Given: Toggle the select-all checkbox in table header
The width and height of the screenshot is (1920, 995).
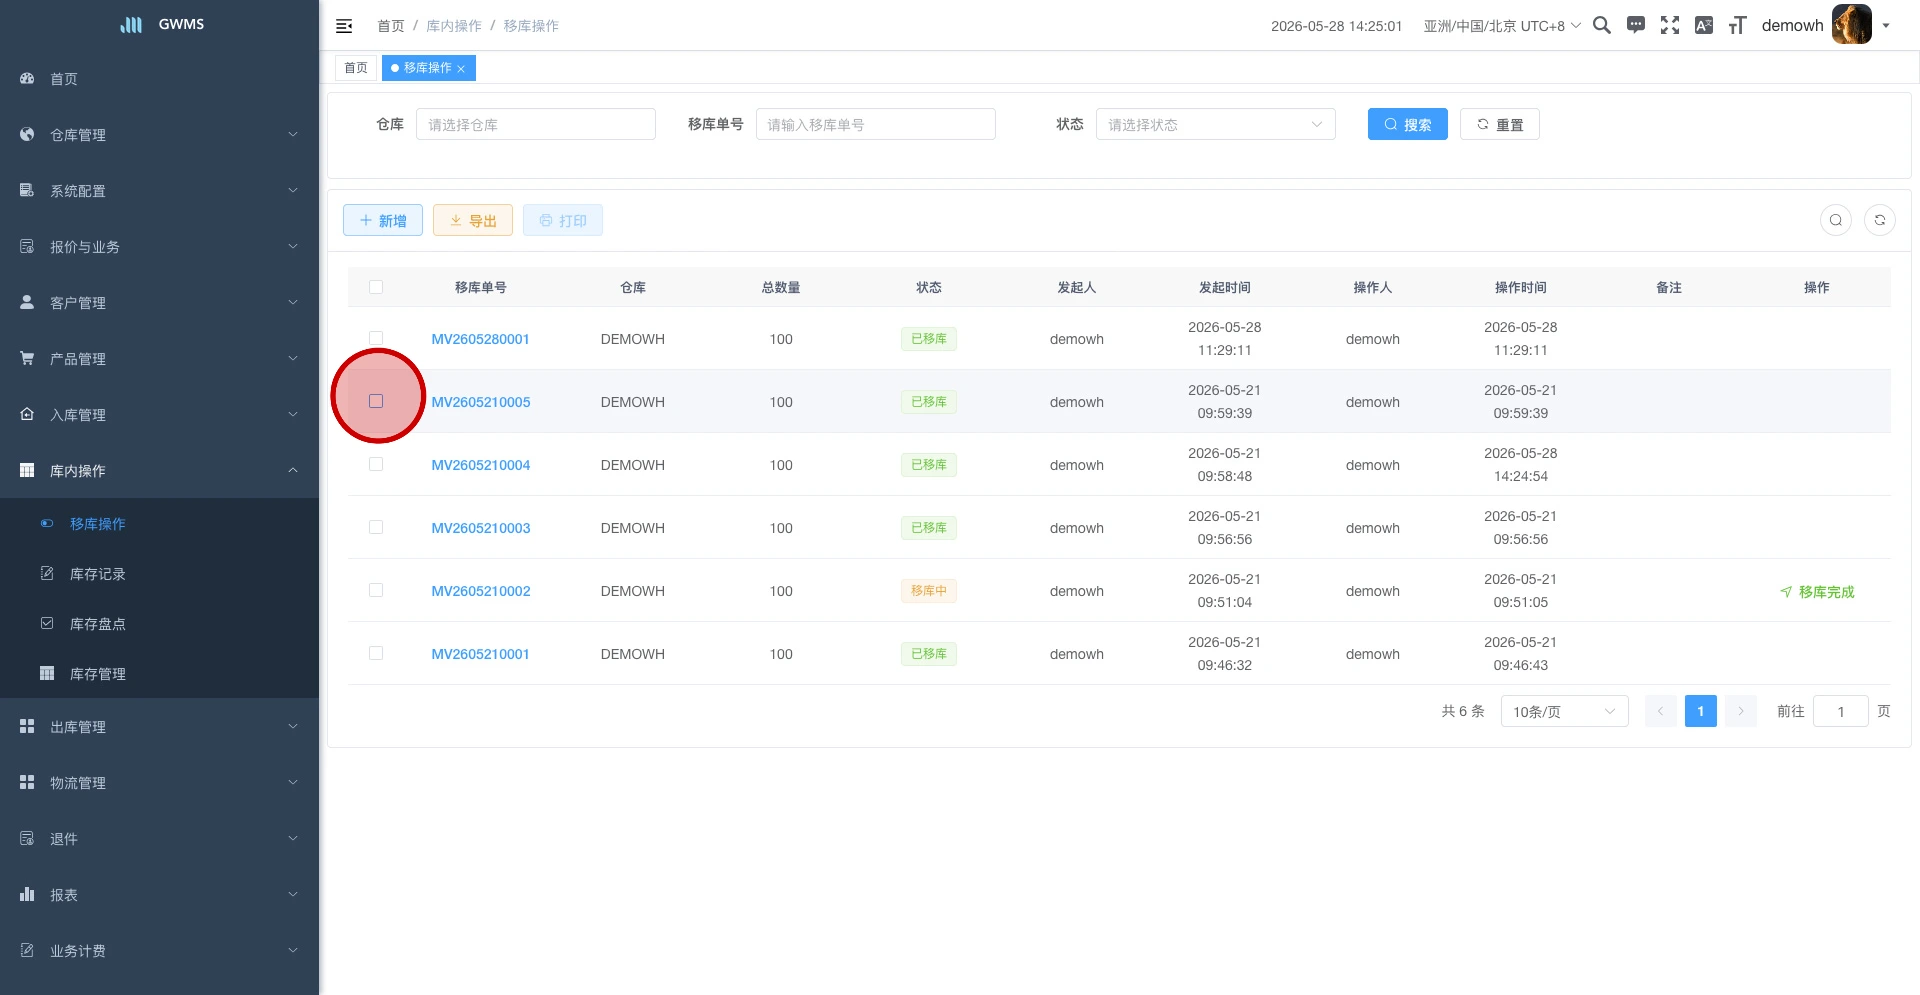Looking at the screenshot, I should (x=376, y=287).
